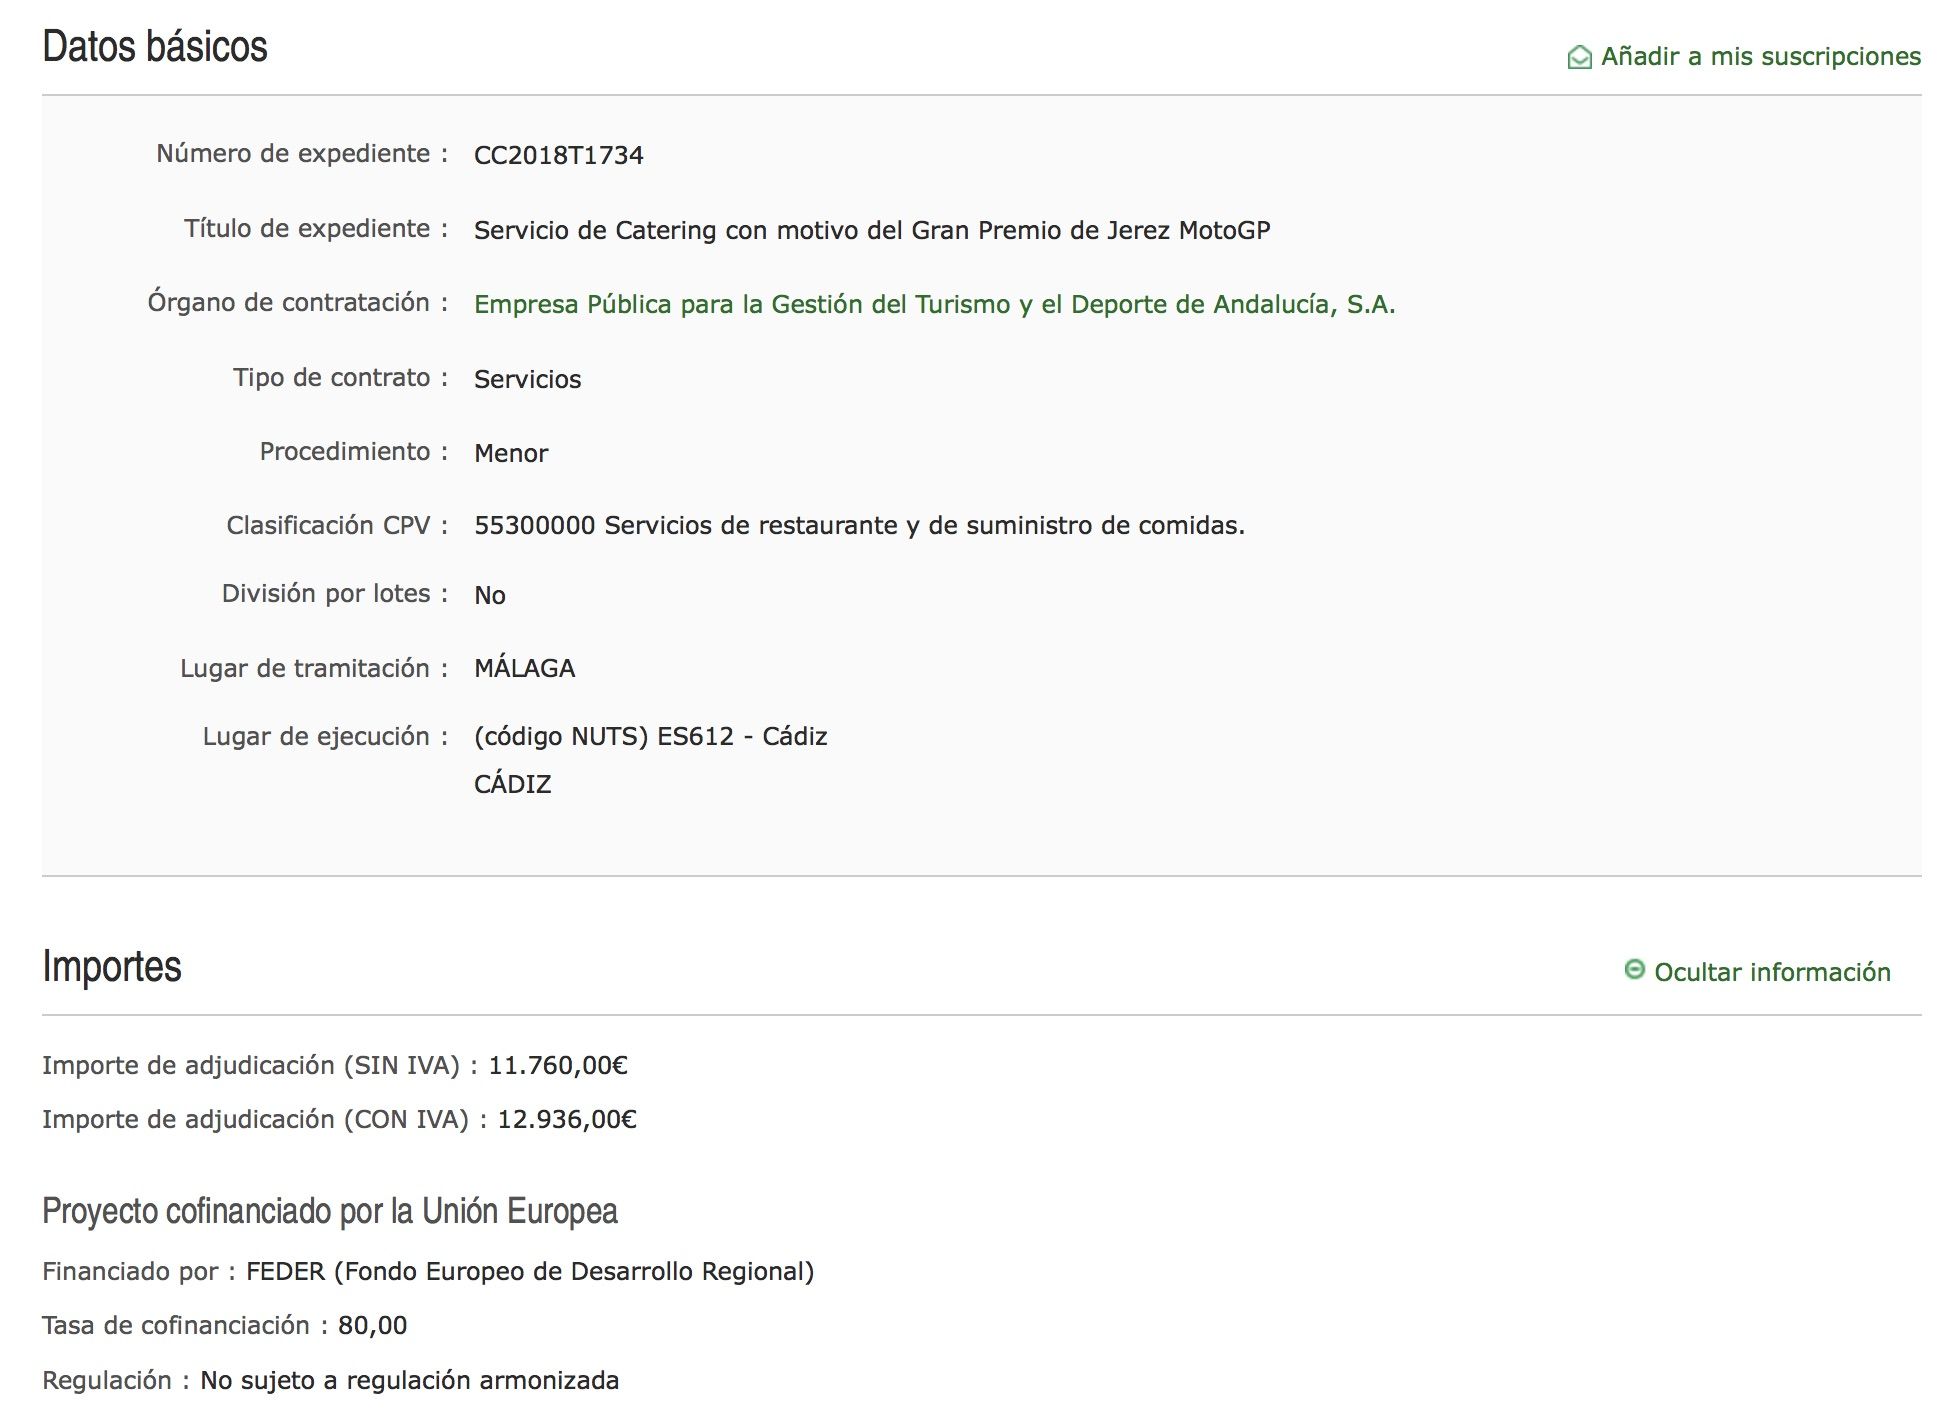
Task: Click the expediente number CC2018T1734
Action: [x=558, y=155]
